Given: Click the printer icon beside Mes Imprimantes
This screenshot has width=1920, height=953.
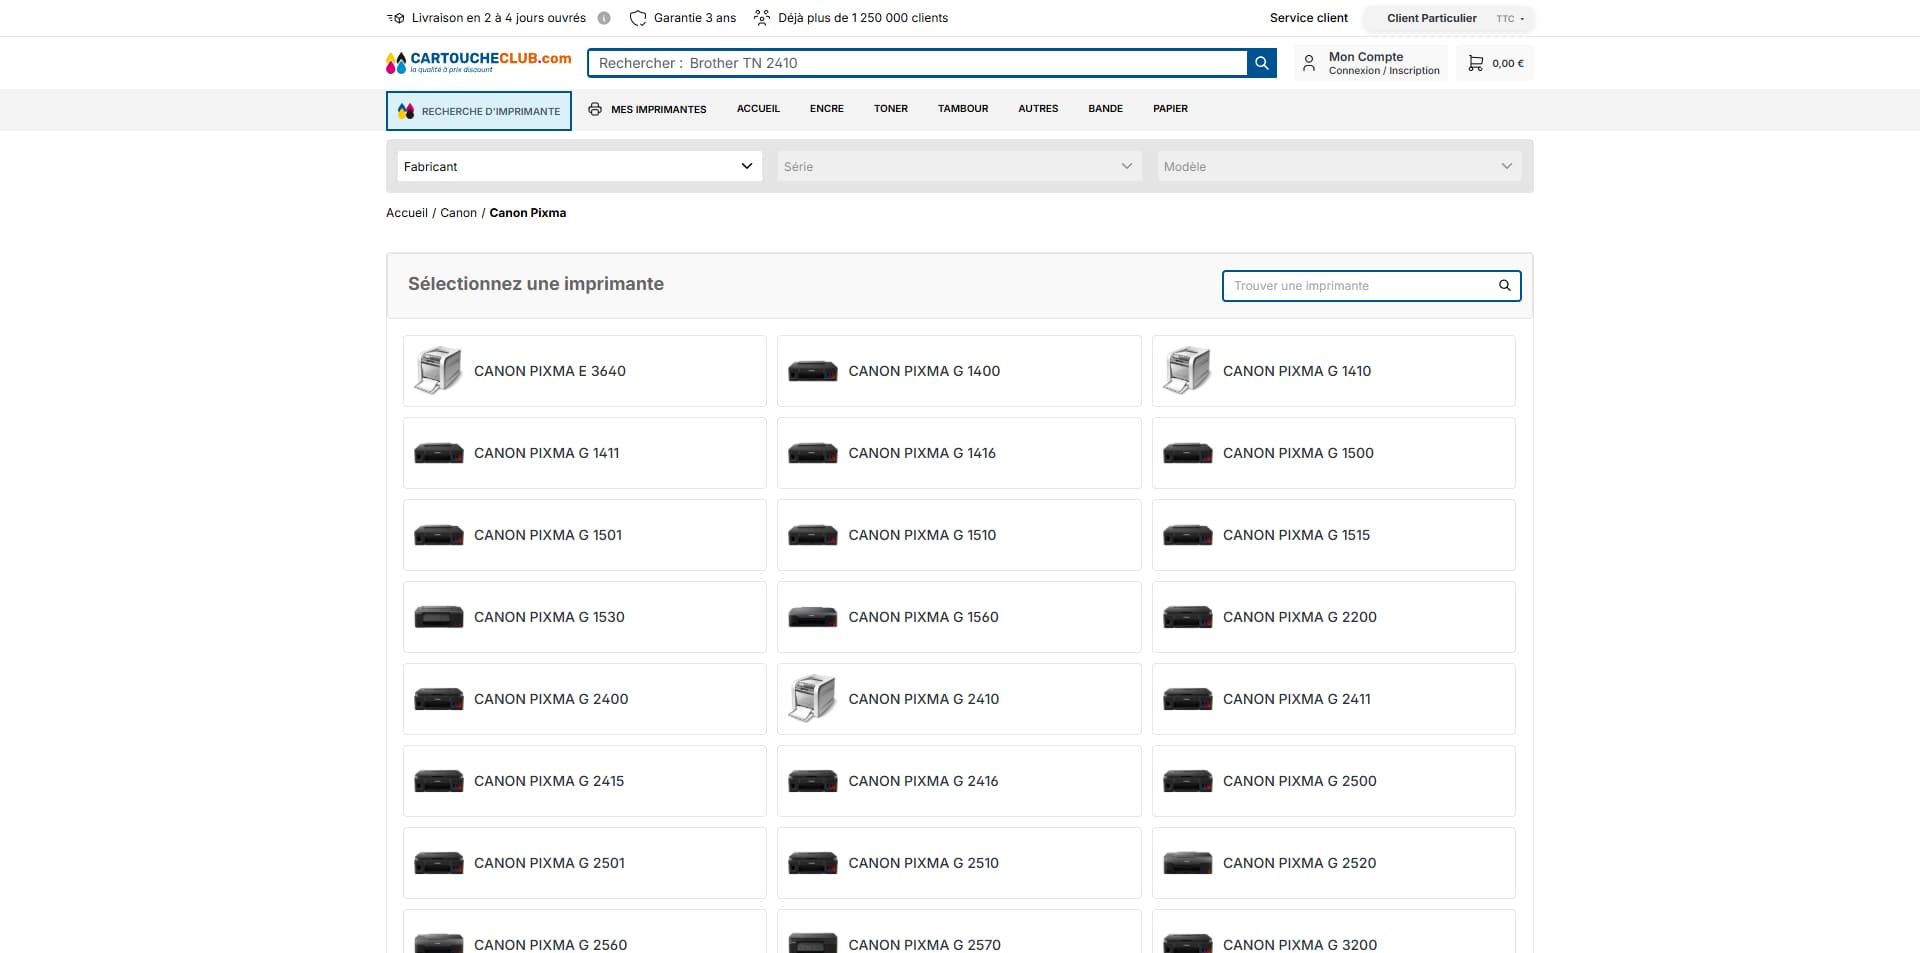Looking at the screenshot, I should (595, 109).
